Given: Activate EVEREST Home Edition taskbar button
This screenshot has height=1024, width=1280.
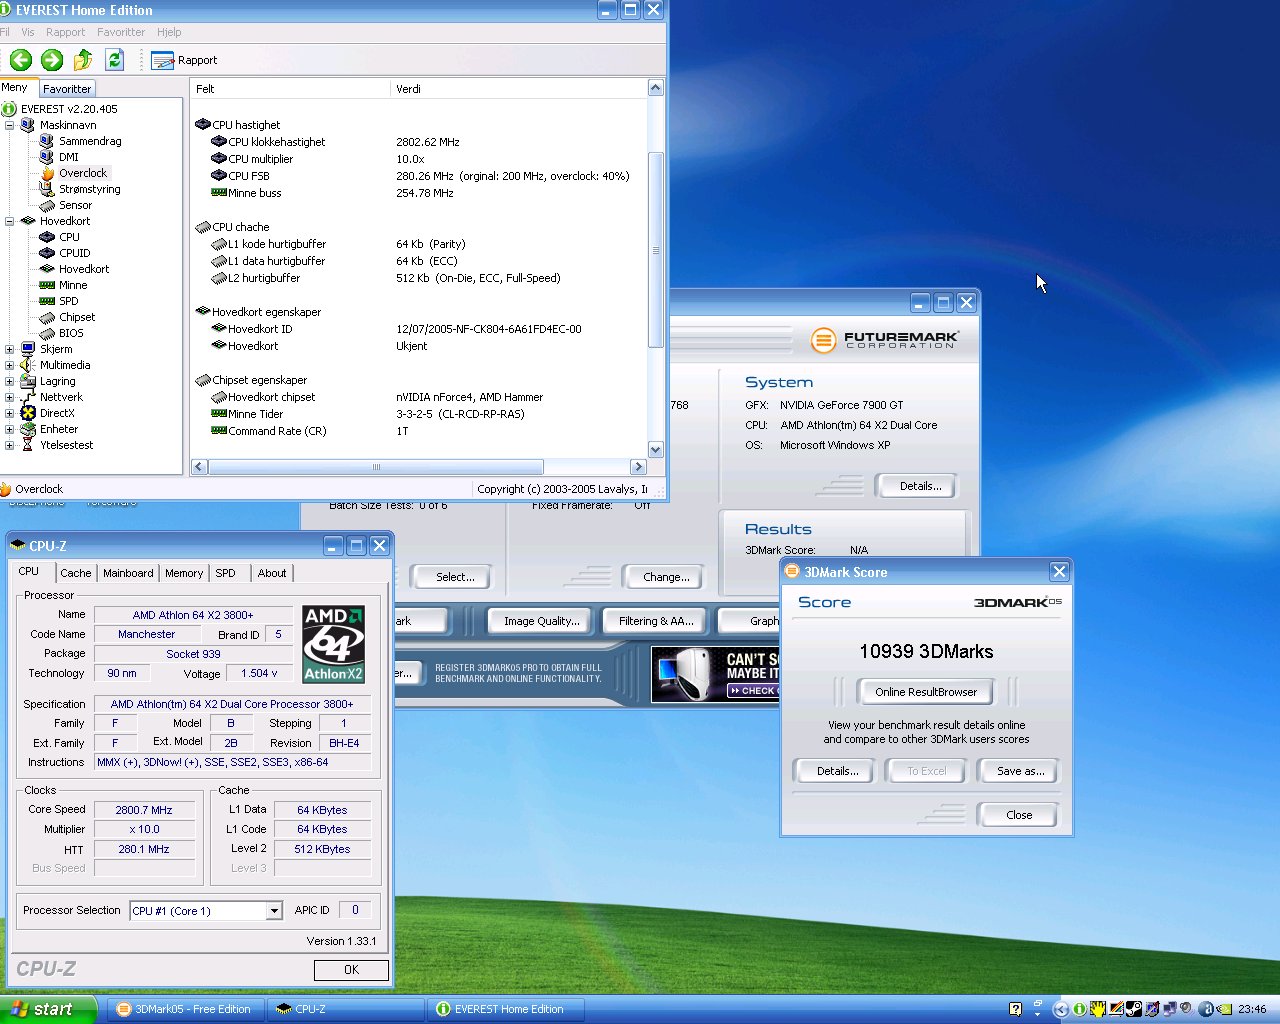Looking at the screenshot, I should pyautogui.click(x=506, y=1009).
